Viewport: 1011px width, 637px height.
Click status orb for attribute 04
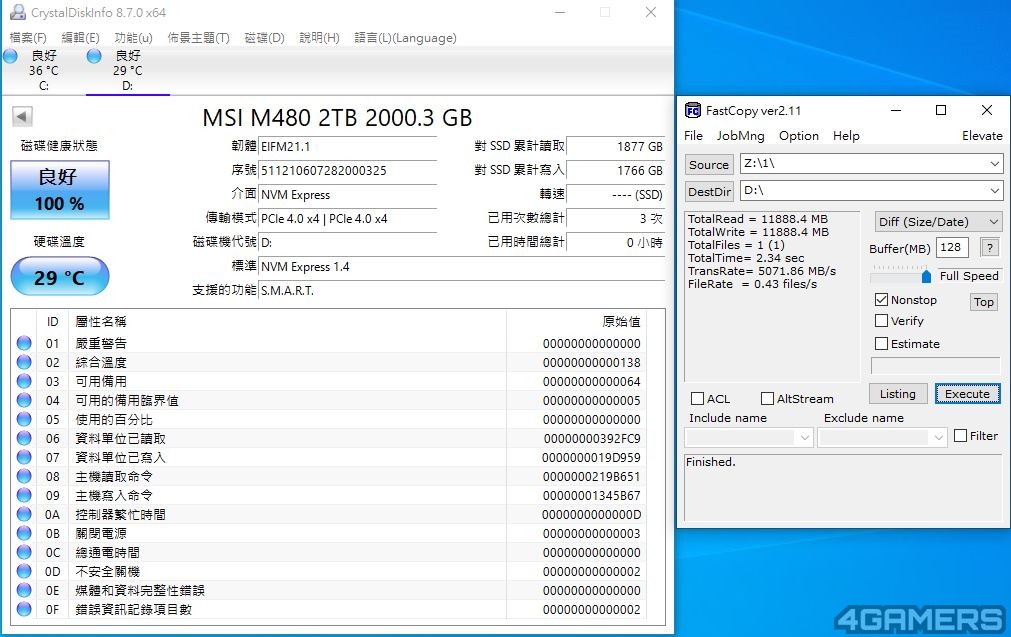[x=25, y=400]
